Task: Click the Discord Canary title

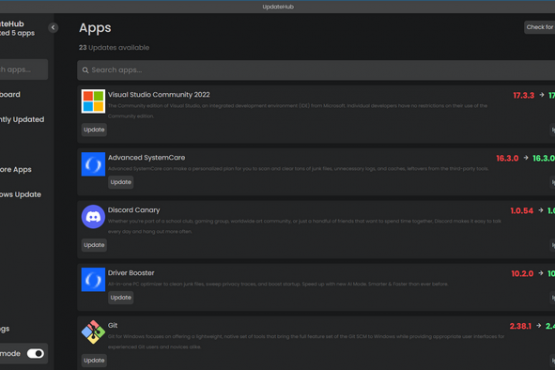Action: click(134, 210)
